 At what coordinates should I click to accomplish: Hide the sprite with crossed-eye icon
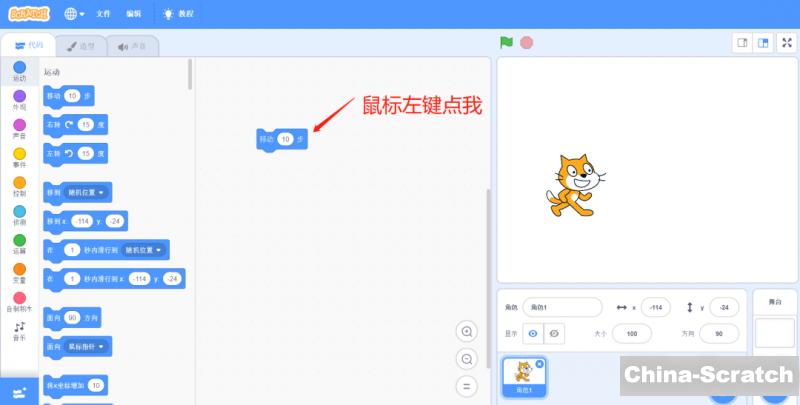pos(555,334)
